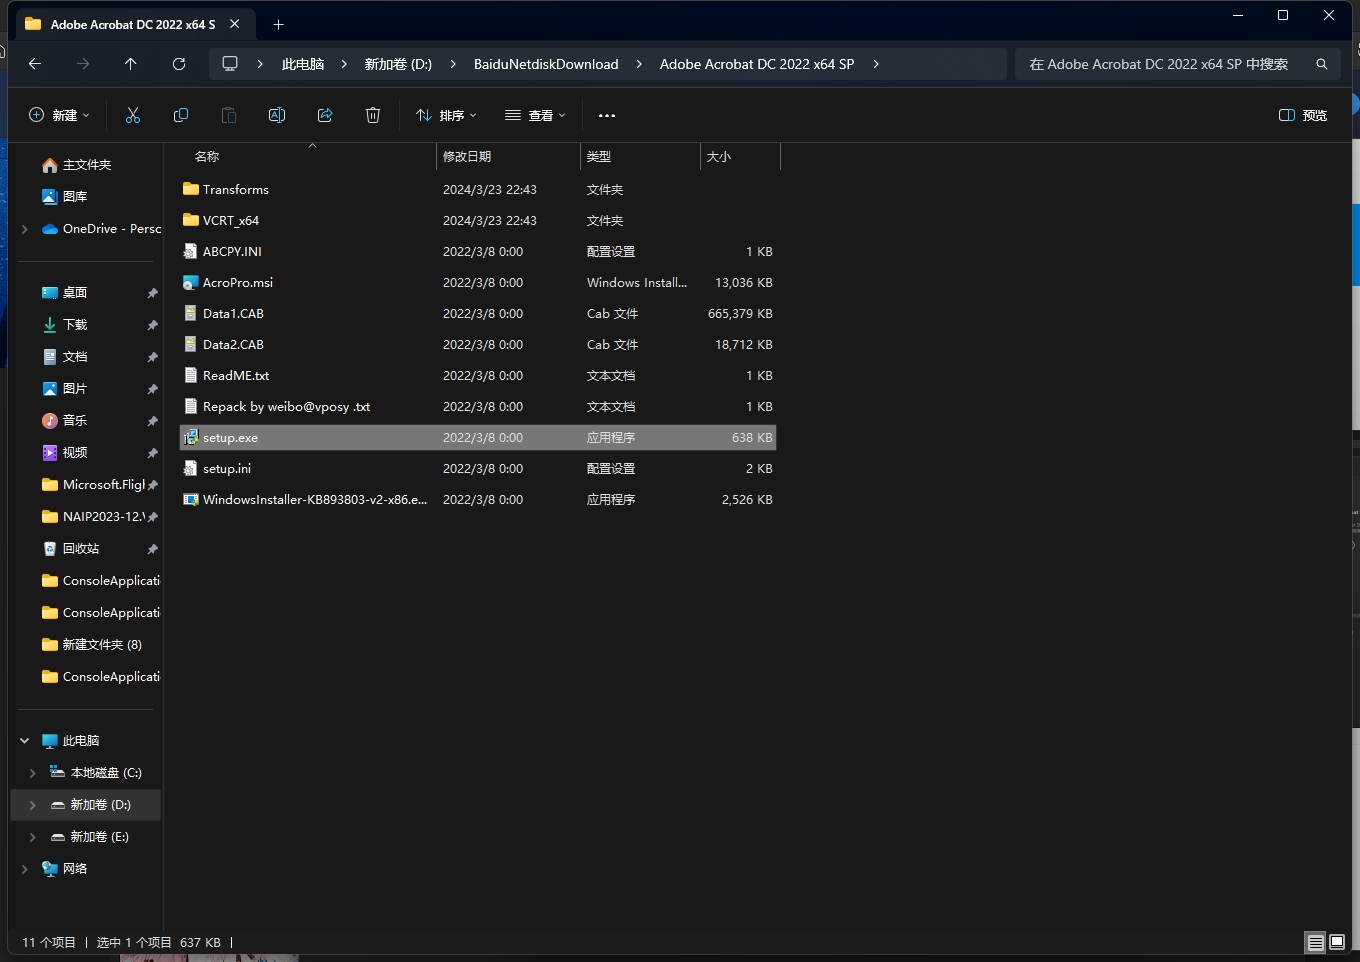This screenshot has height=962, width=1360.
Task: Click the ABCPY.INI file icon
Action: click(x=190, y=252)
